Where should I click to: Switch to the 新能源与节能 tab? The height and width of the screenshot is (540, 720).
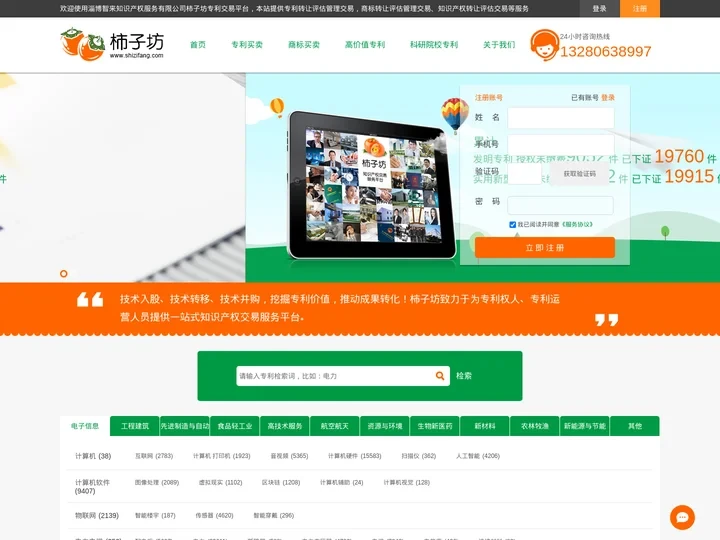pyautogui.click(x=585, y=426)
